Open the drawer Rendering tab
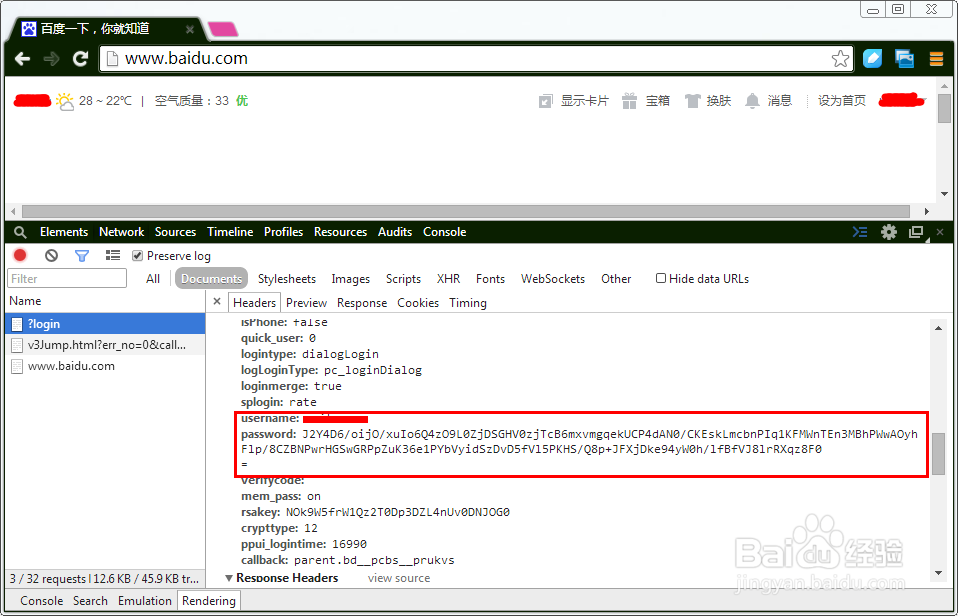 pyautogui.click(x=209, y=601)
